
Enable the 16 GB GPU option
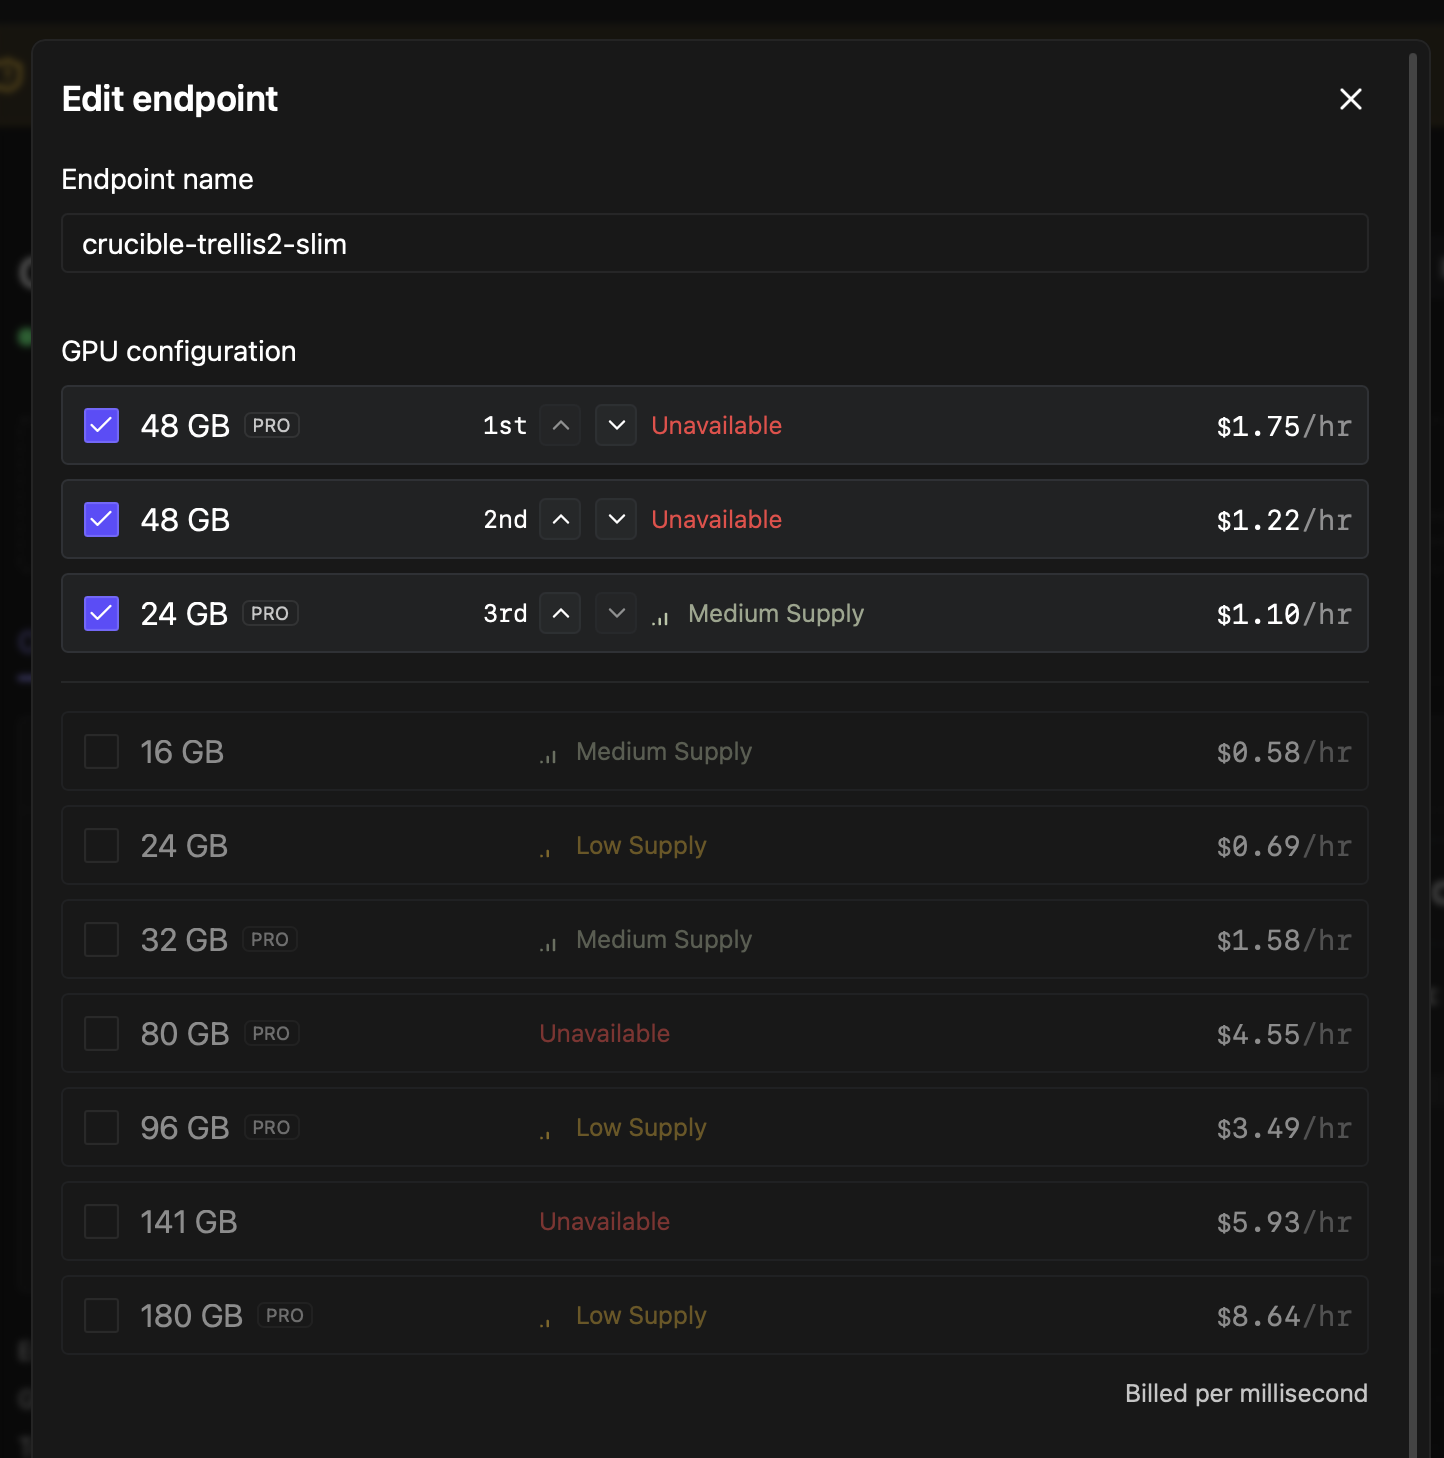101,751
